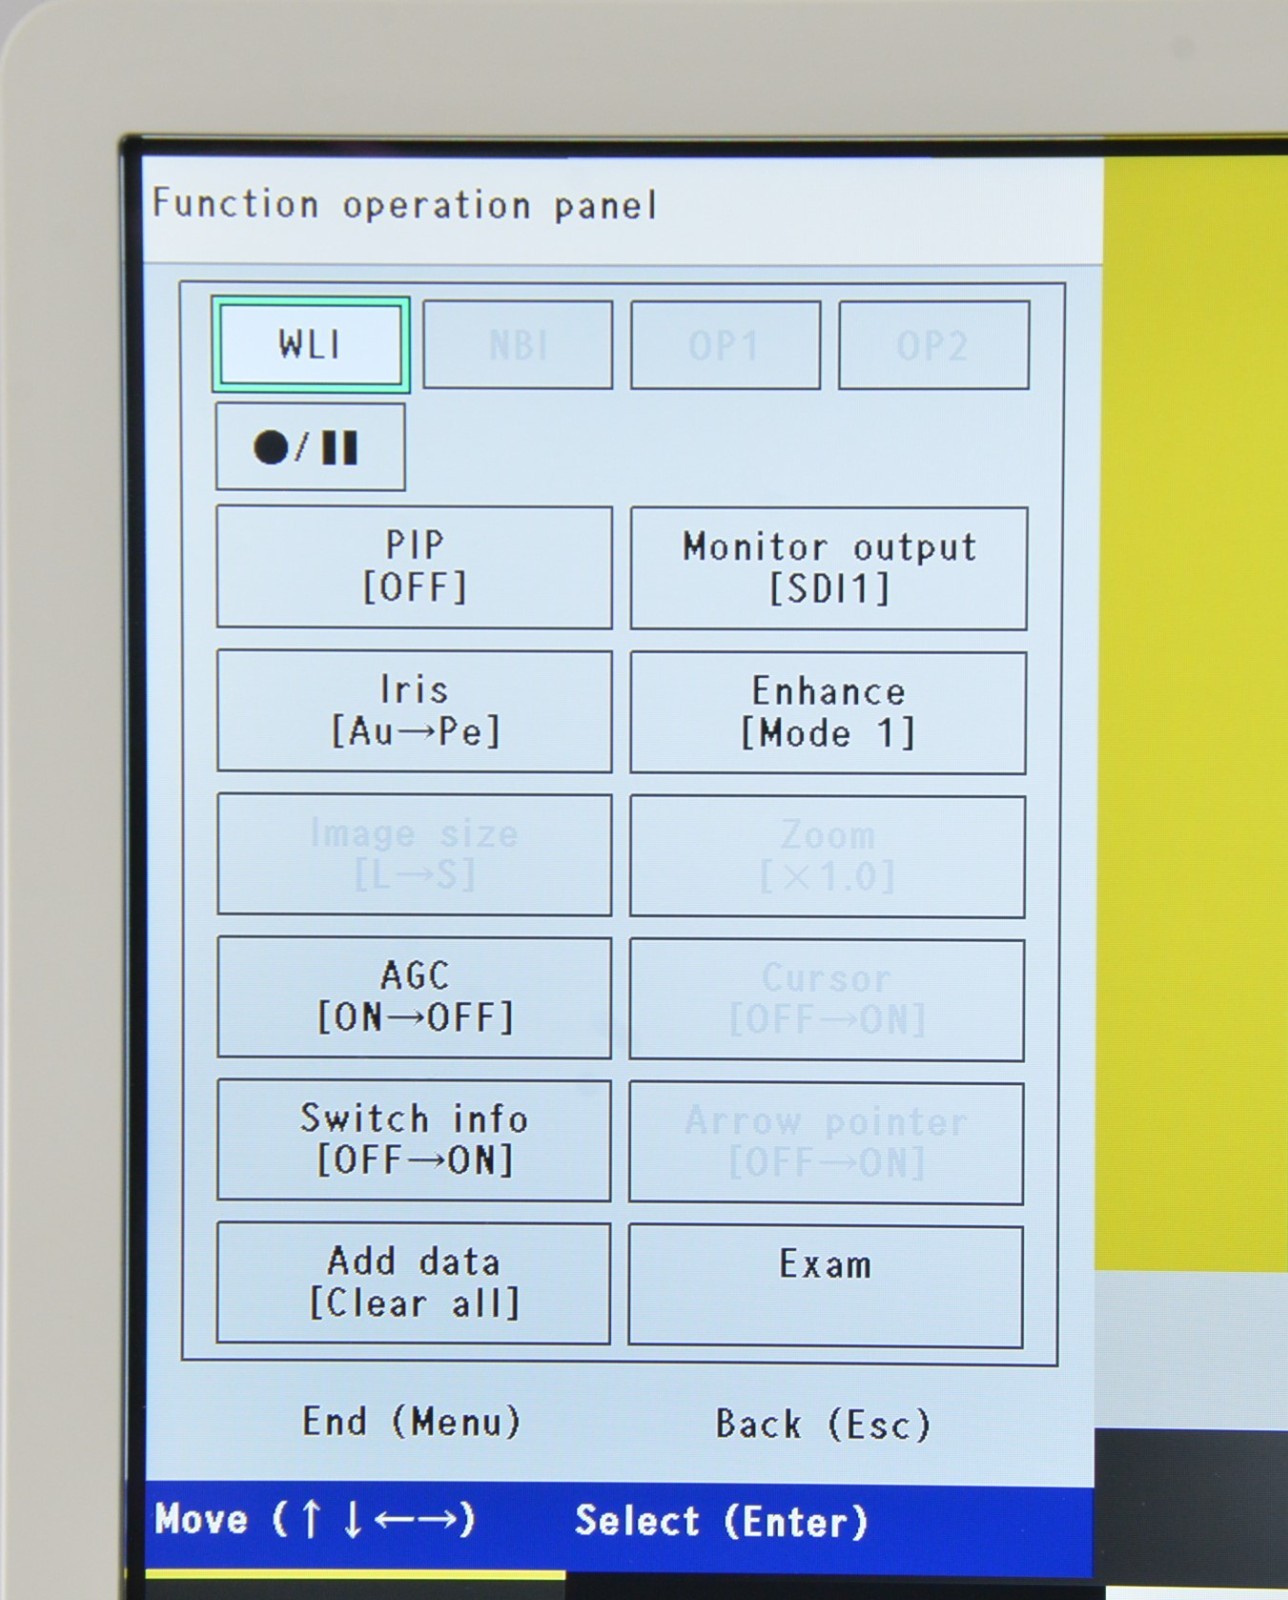The height and width of the screenshot is (1600, 1288).
Task: Click the Function operation panel title
Action: coord(404,205)
